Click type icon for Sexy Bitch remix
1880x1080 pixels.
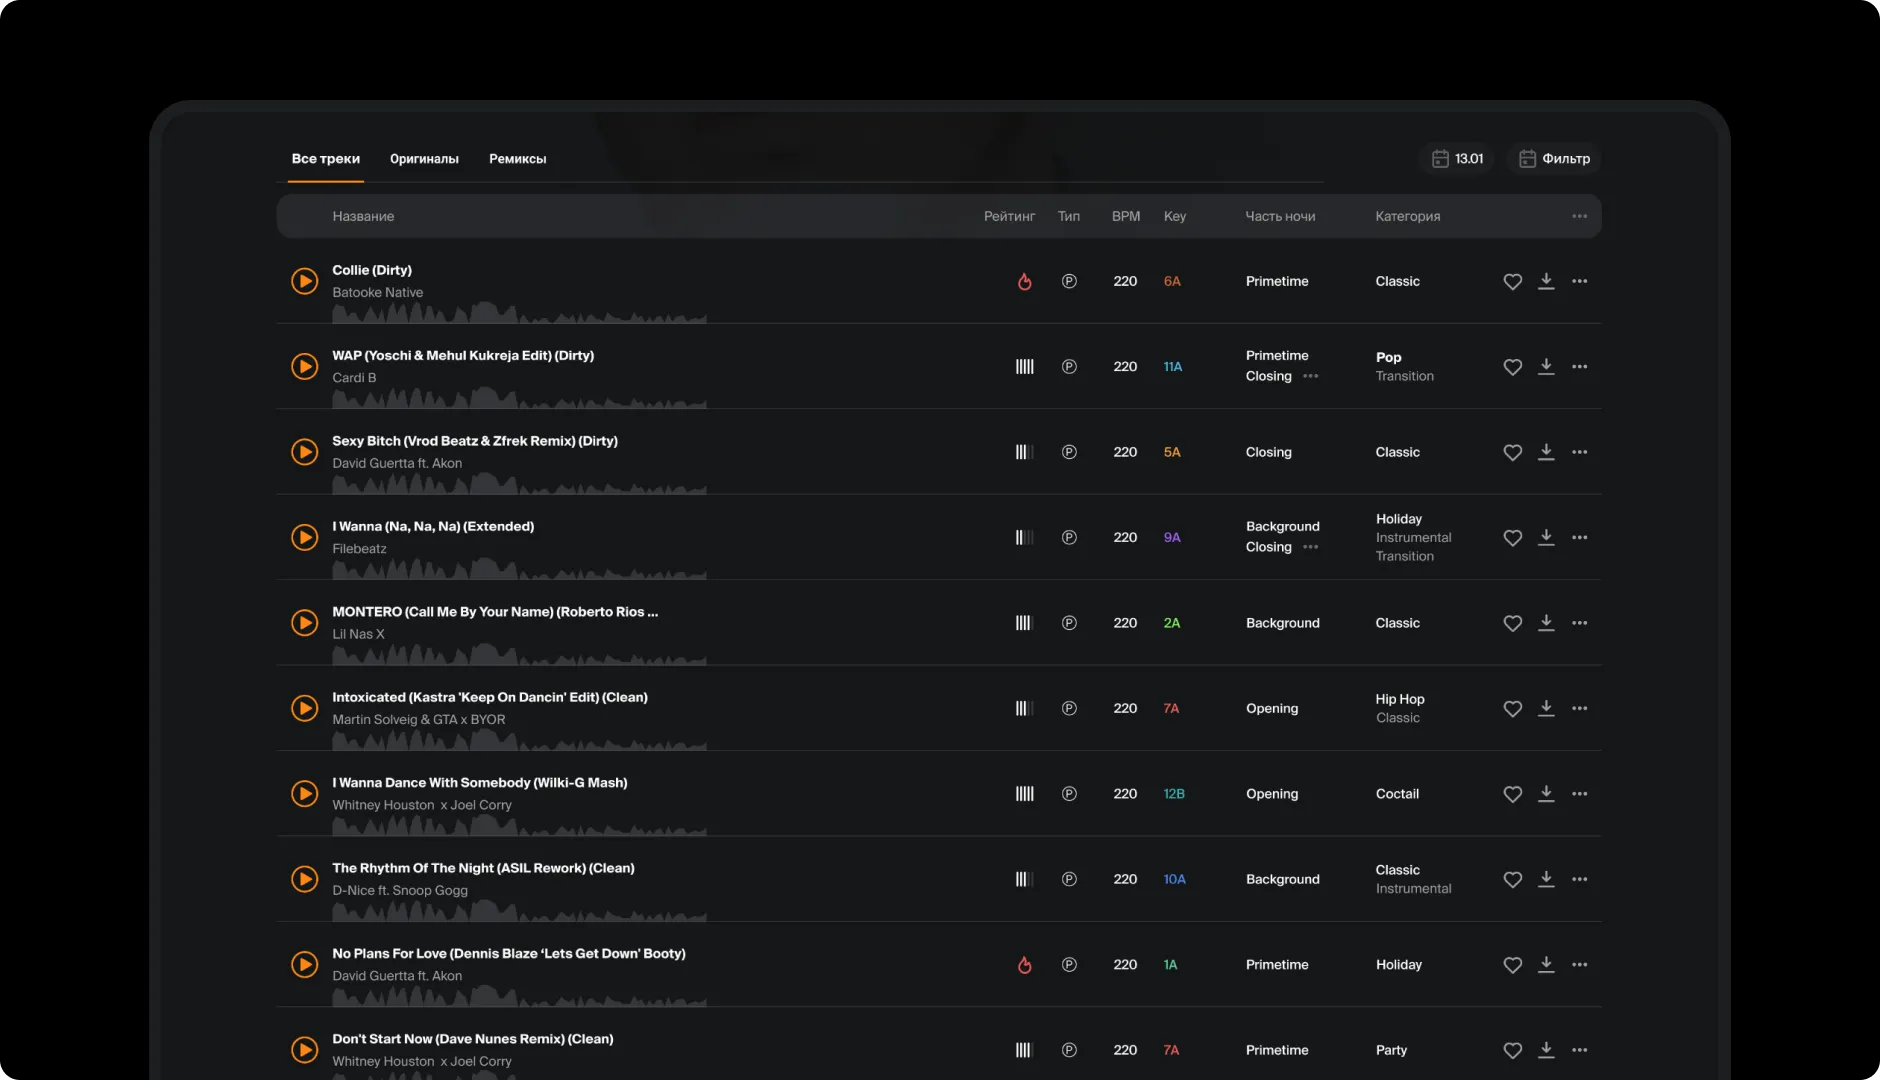click(1069, 452)
